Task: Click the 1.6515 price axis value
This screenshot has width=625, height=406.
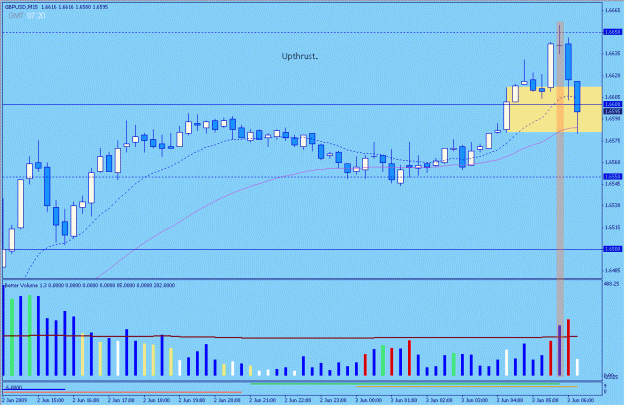Action: [613, 228]
